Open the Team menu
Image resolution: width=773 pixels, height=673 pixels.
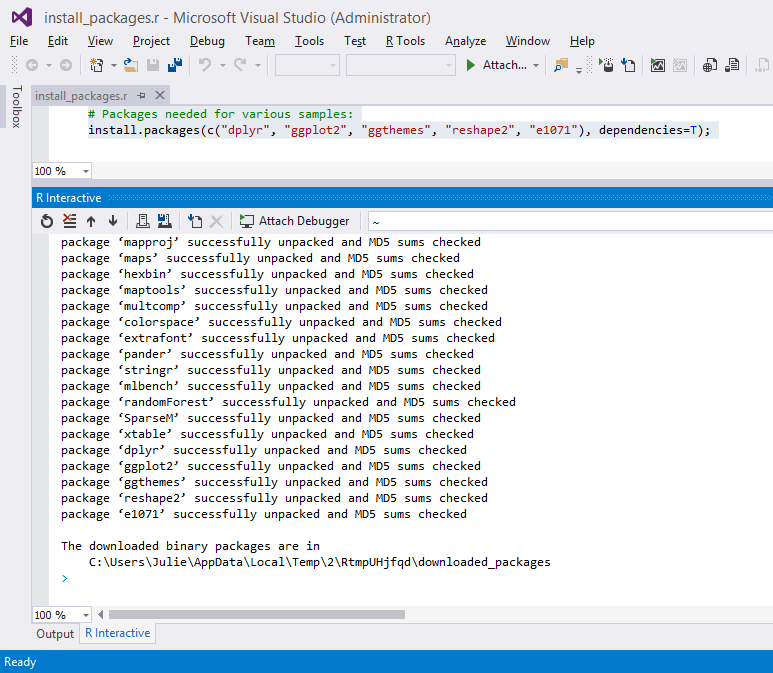260,41
